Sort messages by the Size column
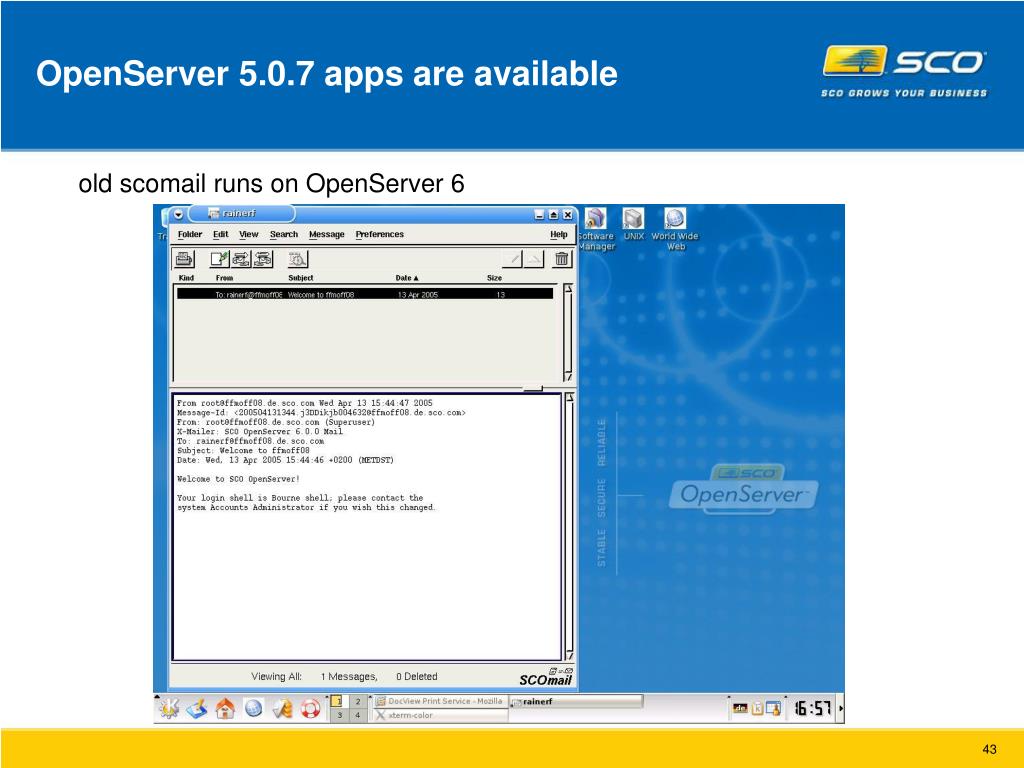The height and width of the screenshot is (768, 1024). pyautogui.click(x=494, y=278)
